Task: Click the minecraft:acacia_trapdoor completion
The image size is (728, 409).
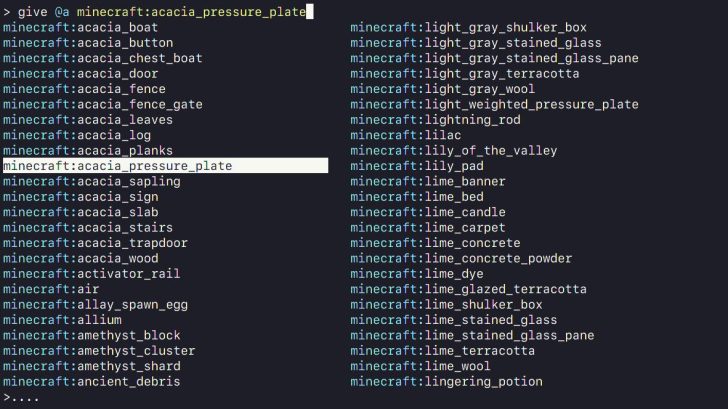Action: [95, 243]
